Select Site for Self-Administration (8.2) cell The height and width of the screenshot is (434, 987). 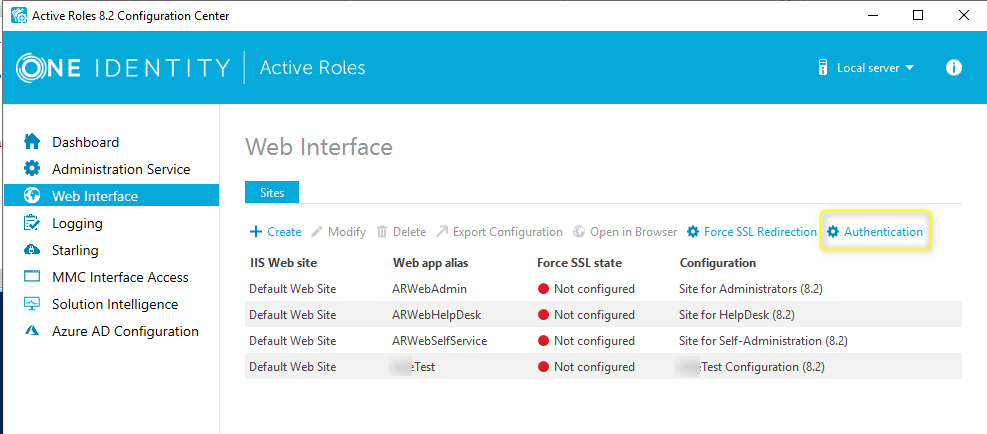763,341
